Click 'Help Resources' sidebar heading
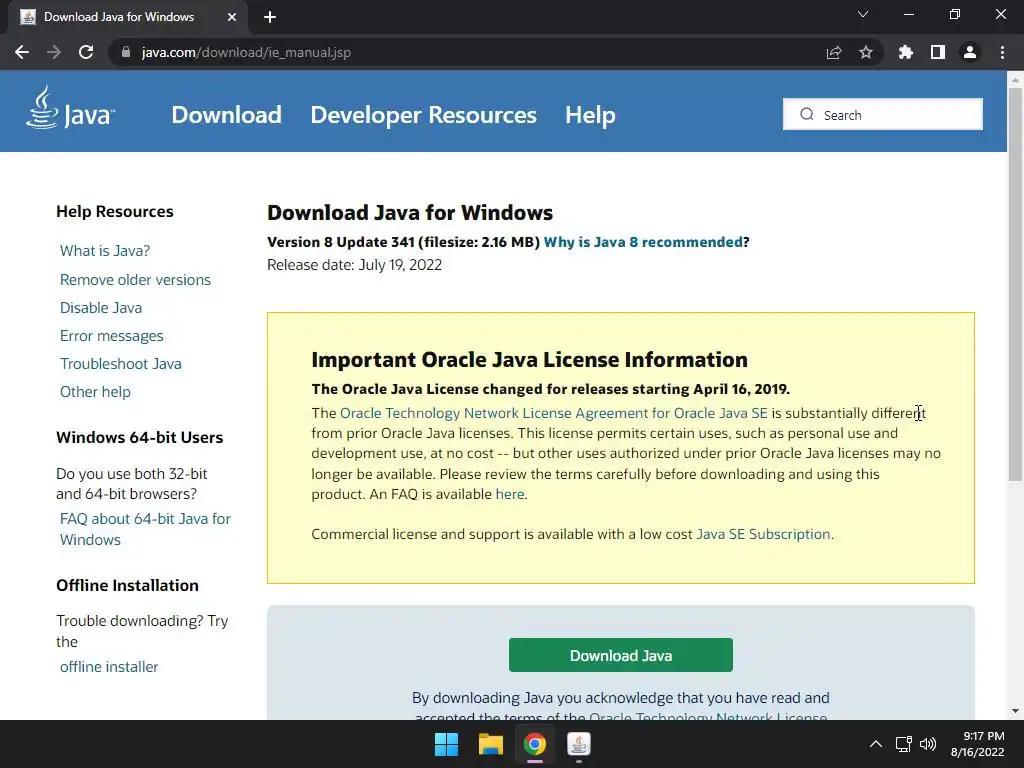The image size is (1024, 768). click(115, 212)
